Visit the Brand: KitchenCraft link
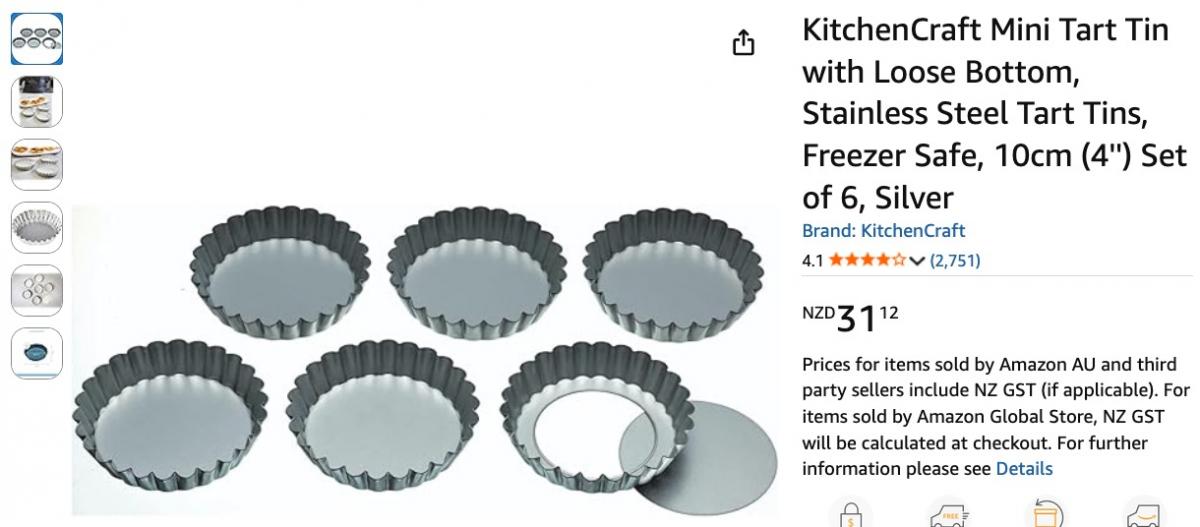This screenshot has width=1200, height=527. pyautogui.click(x=883, y=231)
